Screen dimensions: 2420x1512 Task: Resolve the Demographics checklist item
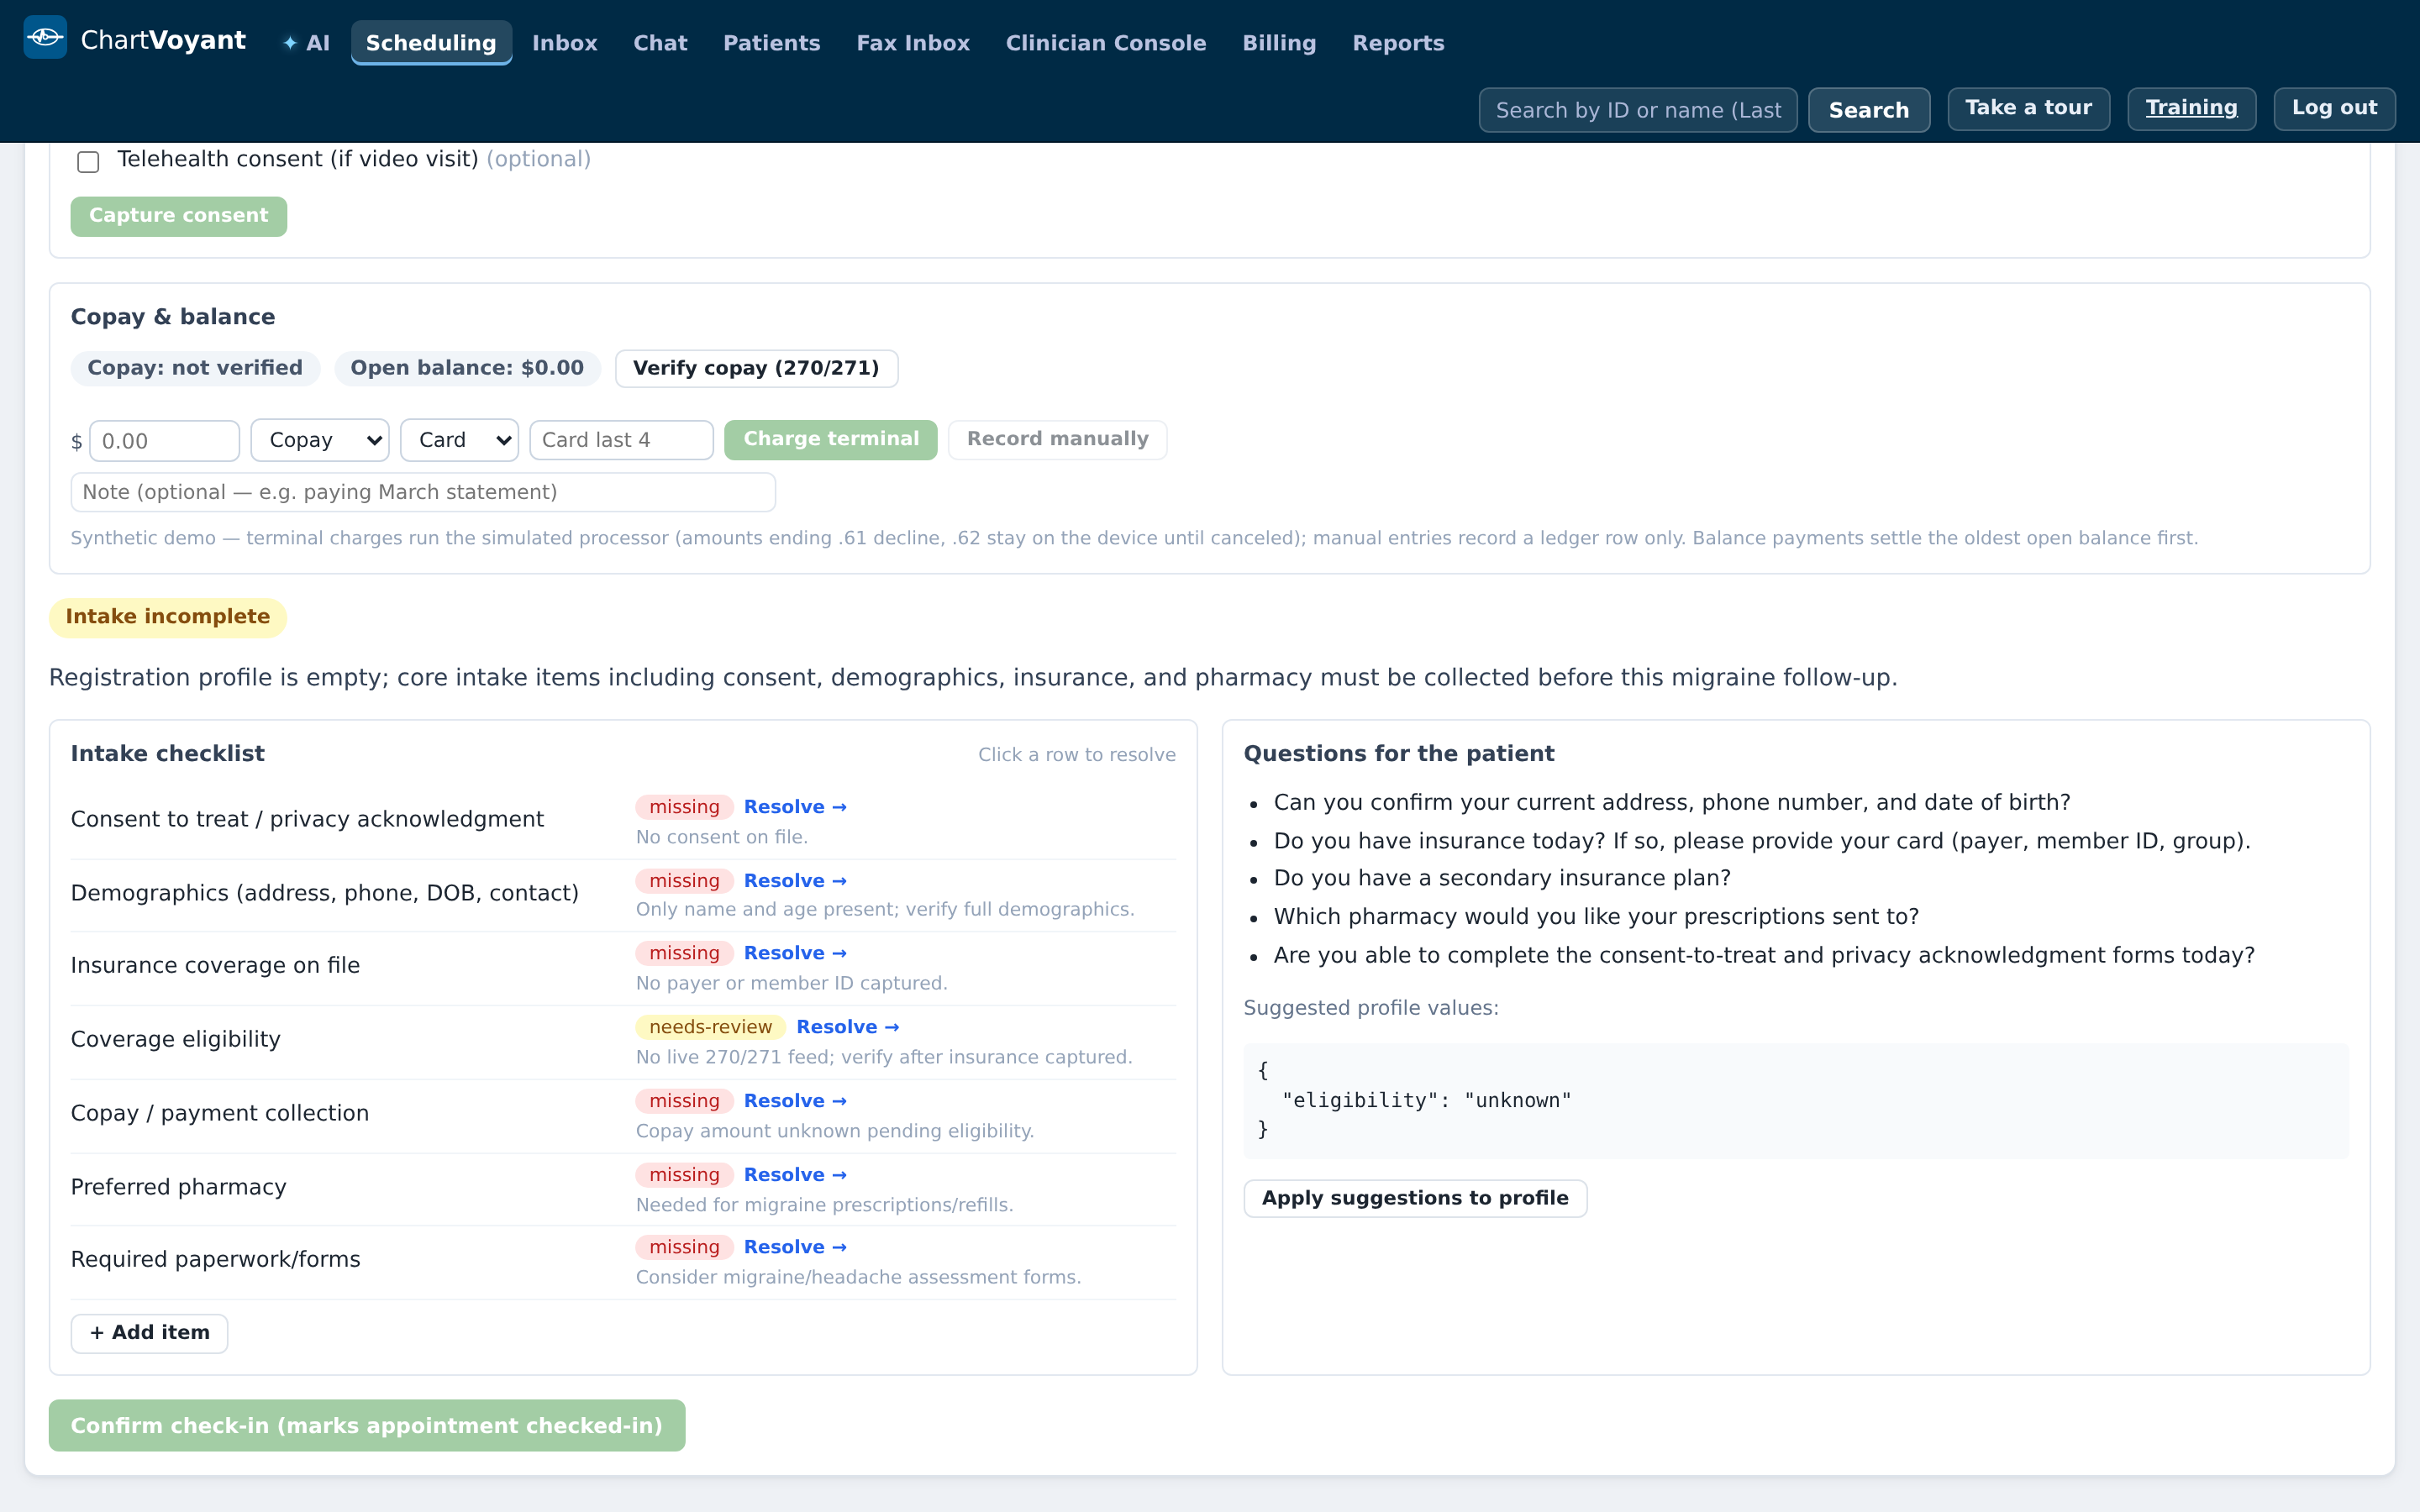click(795, 881)
